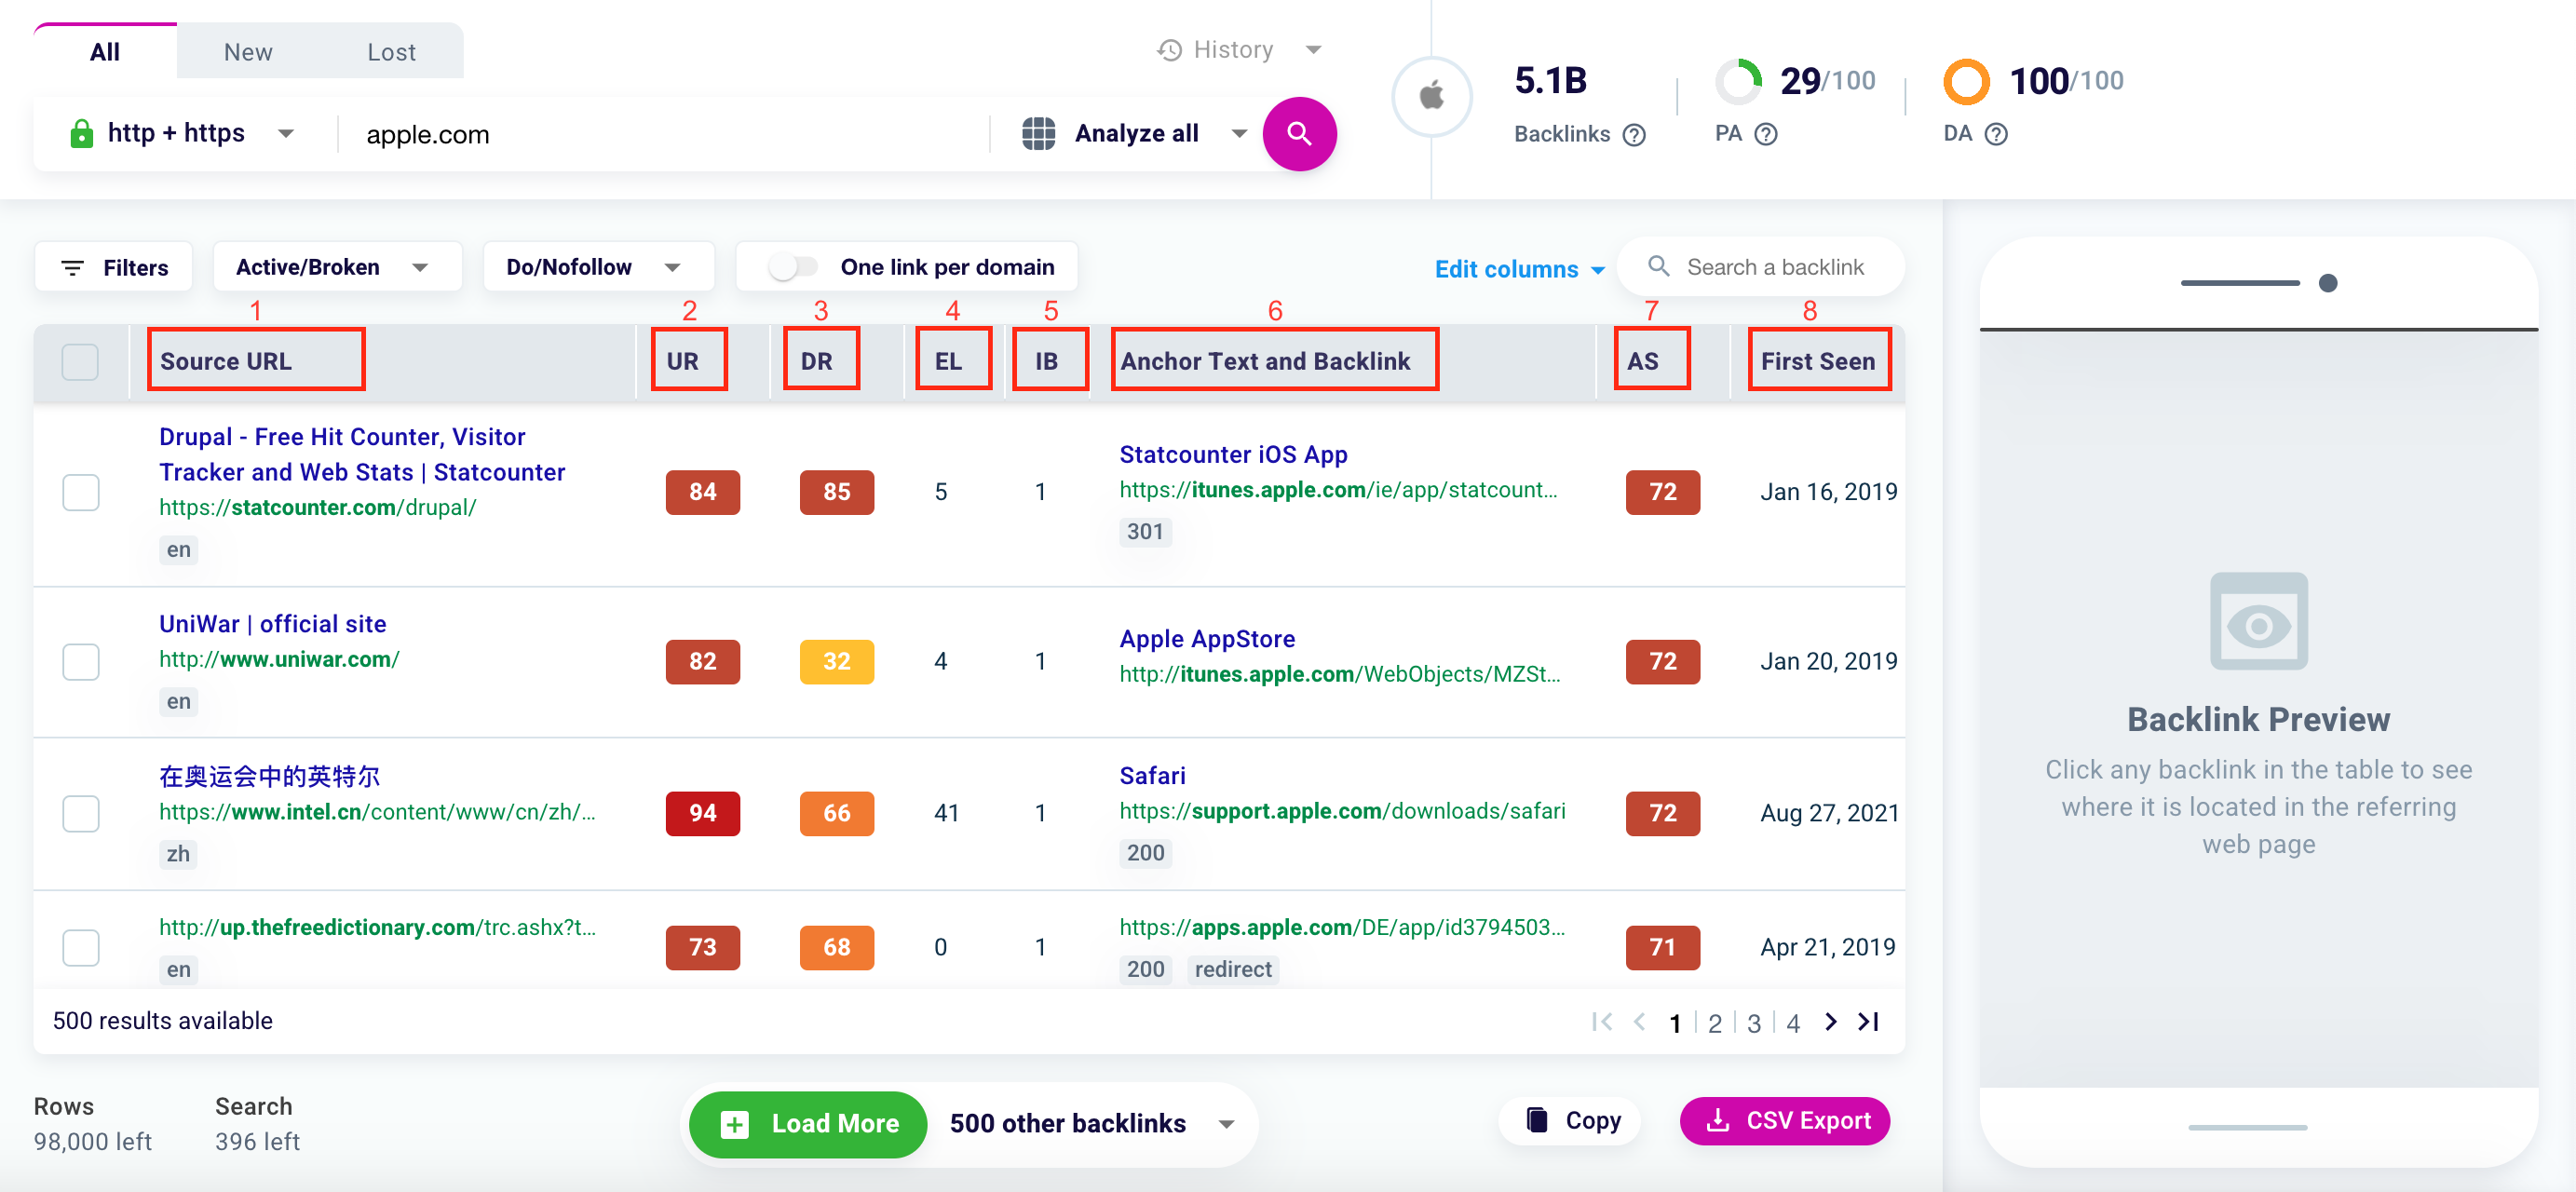
Task: Expand the Do/Nofollow filter dropdown
Action: (597, 267)
